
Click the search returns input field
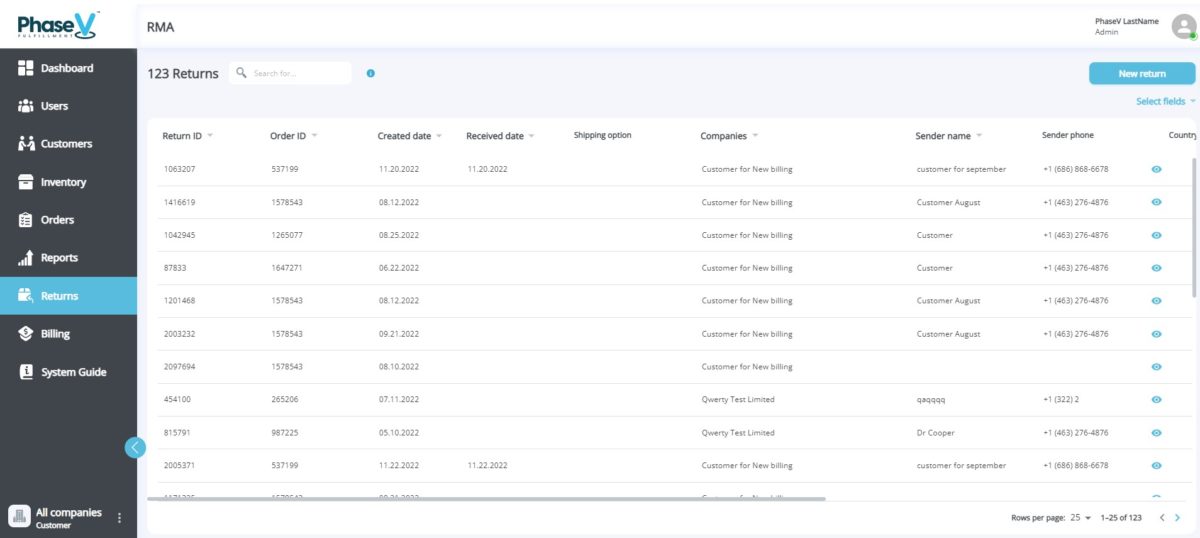tap(290, 73)
